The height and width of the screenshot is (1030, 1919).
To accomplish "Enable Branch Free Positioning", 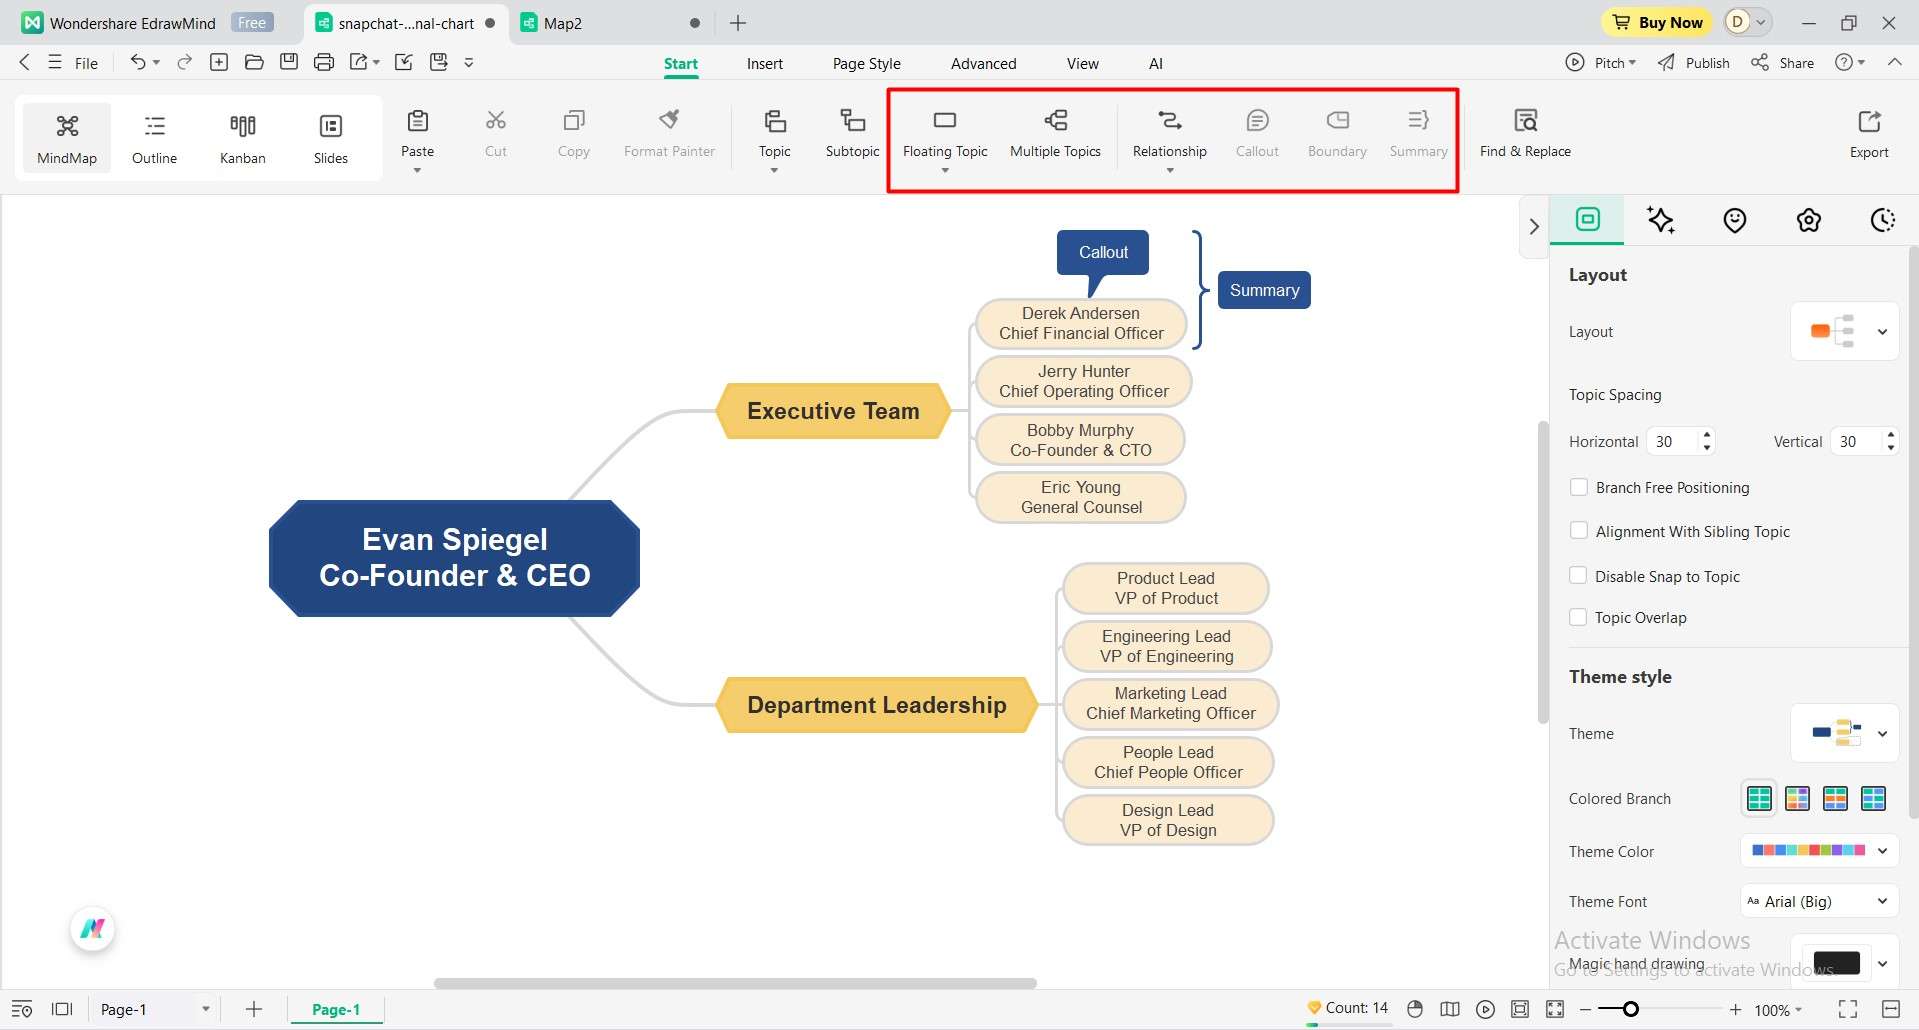I will (x=1579, y=487).
